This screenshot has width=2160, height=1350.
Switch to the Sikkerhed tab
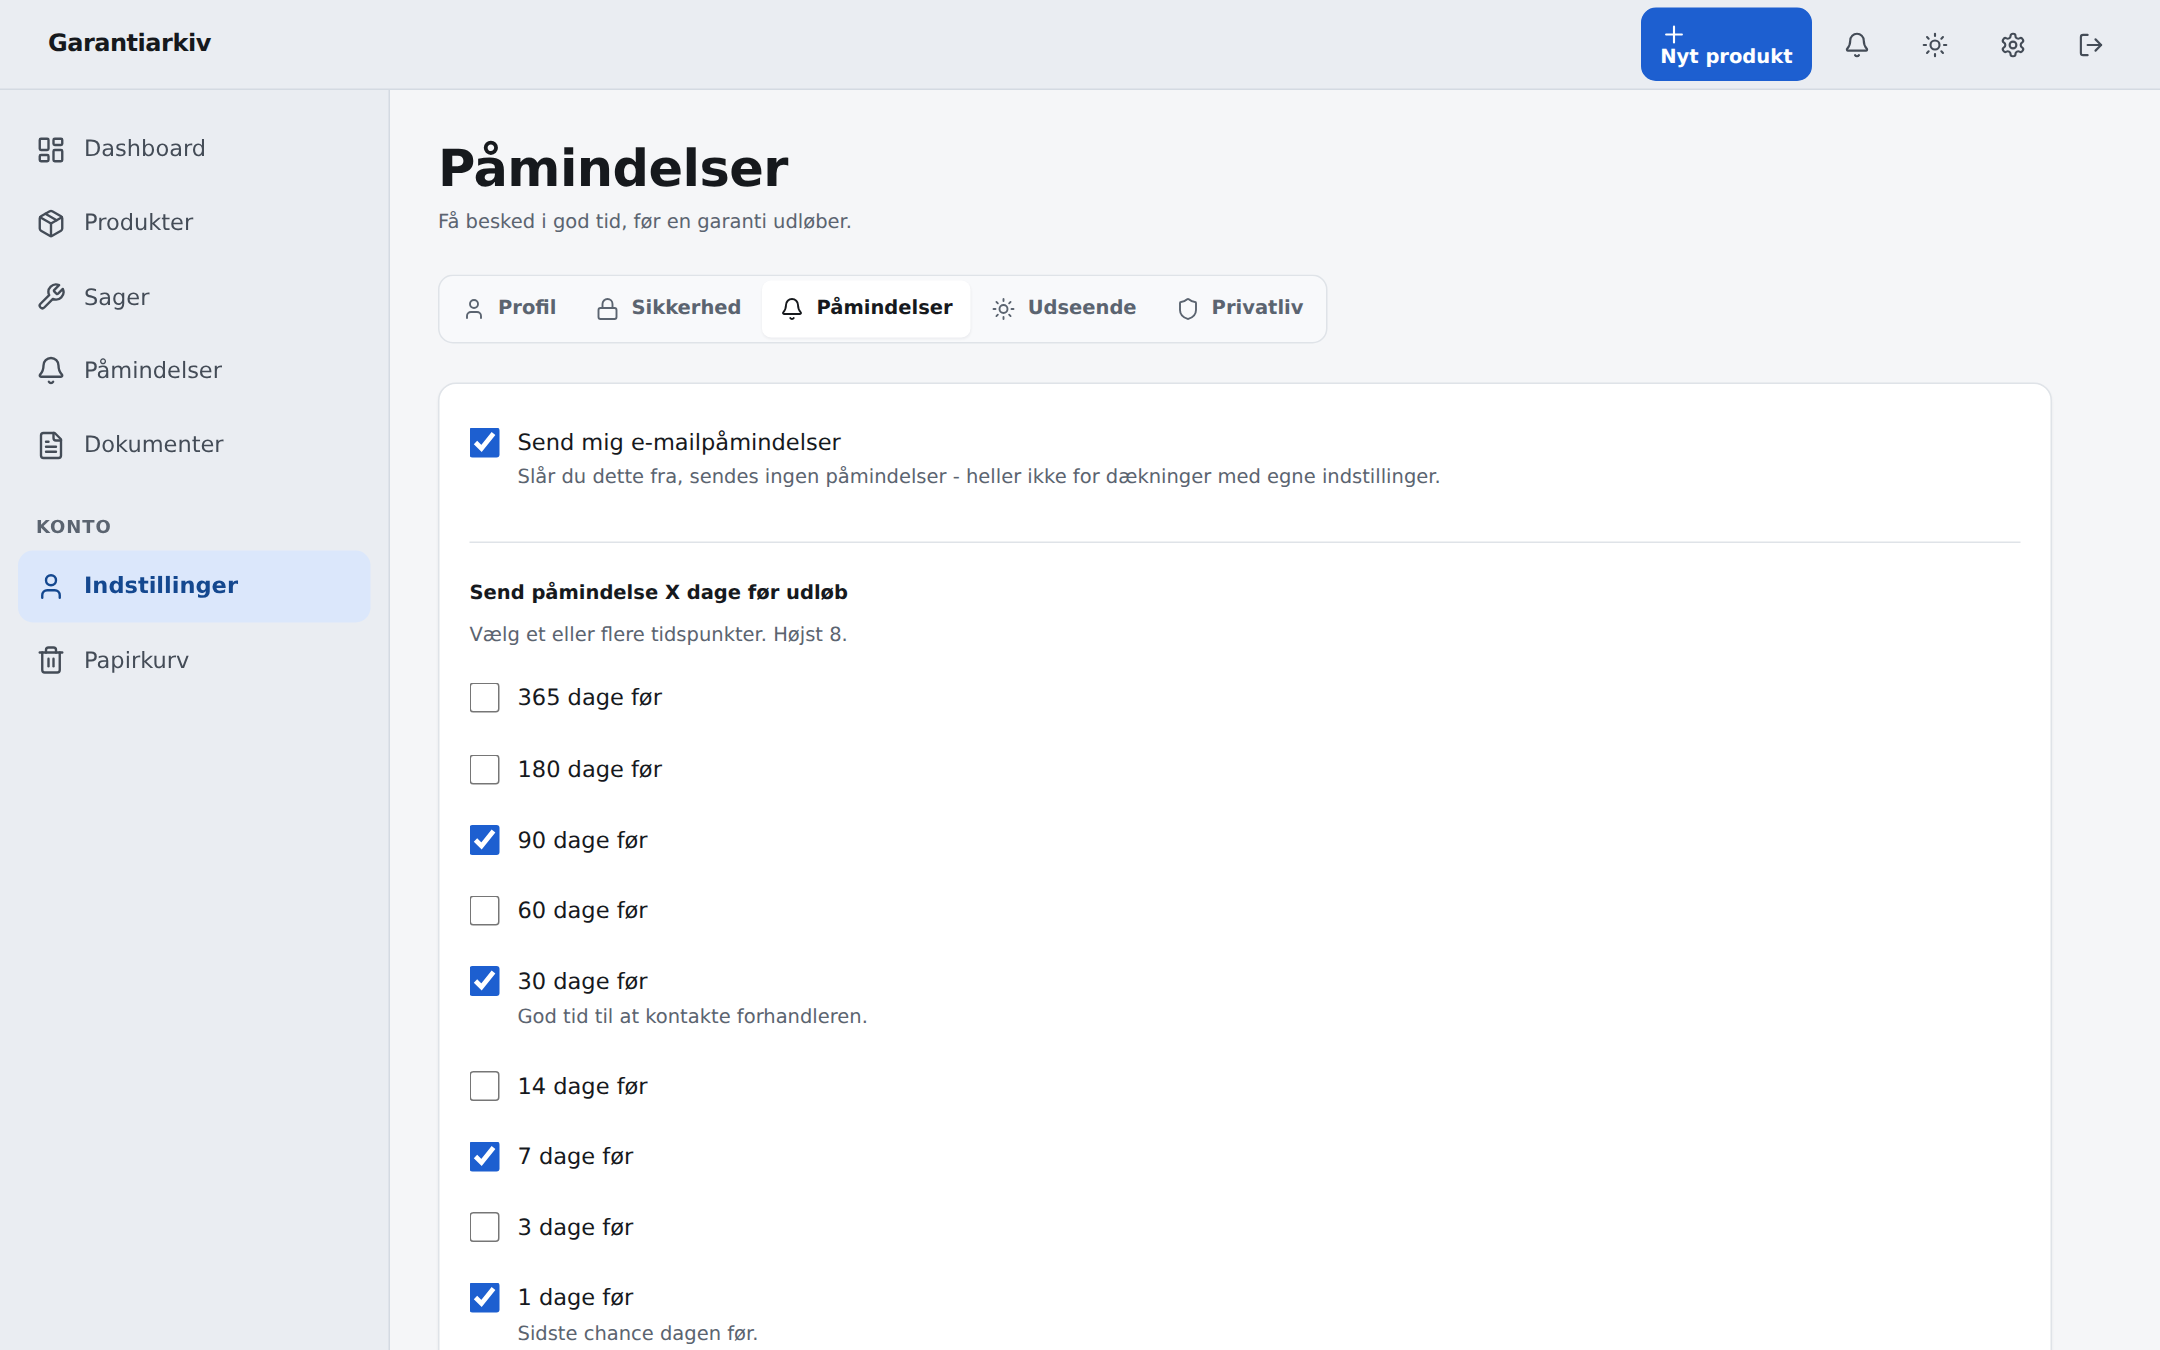[x=669, y=308]
